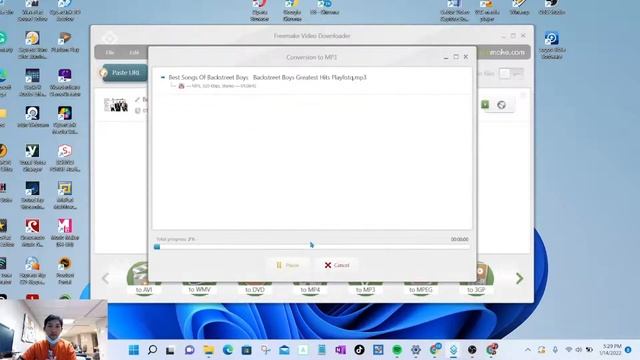Open the notification count badge

pos(629,350)
